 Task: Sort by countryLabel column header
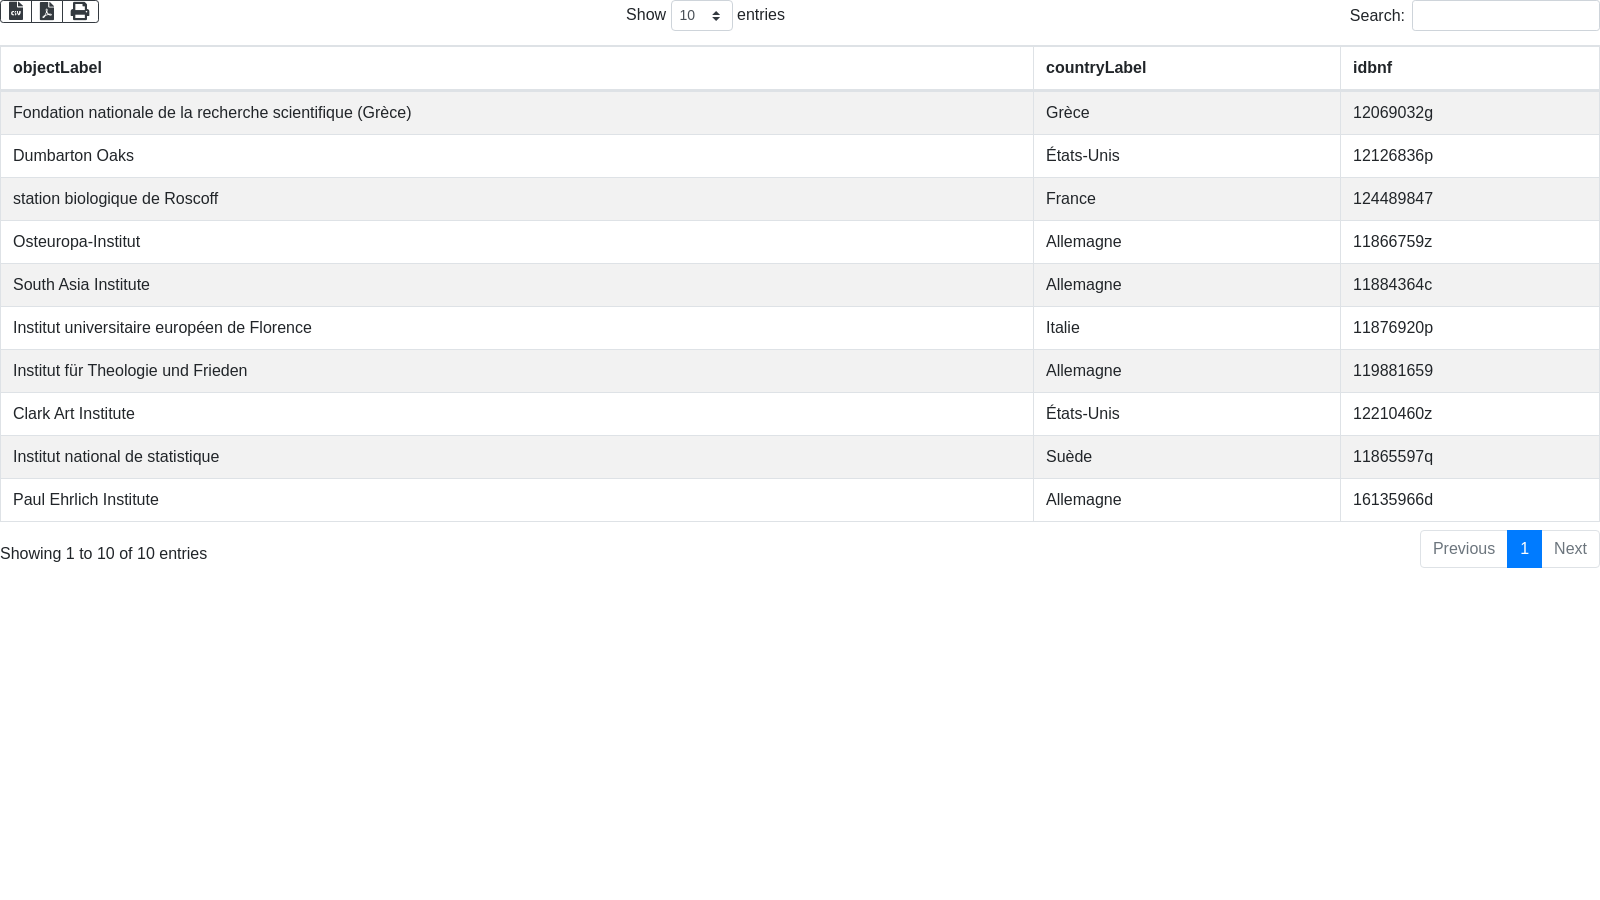click(x=1187, y=68)
